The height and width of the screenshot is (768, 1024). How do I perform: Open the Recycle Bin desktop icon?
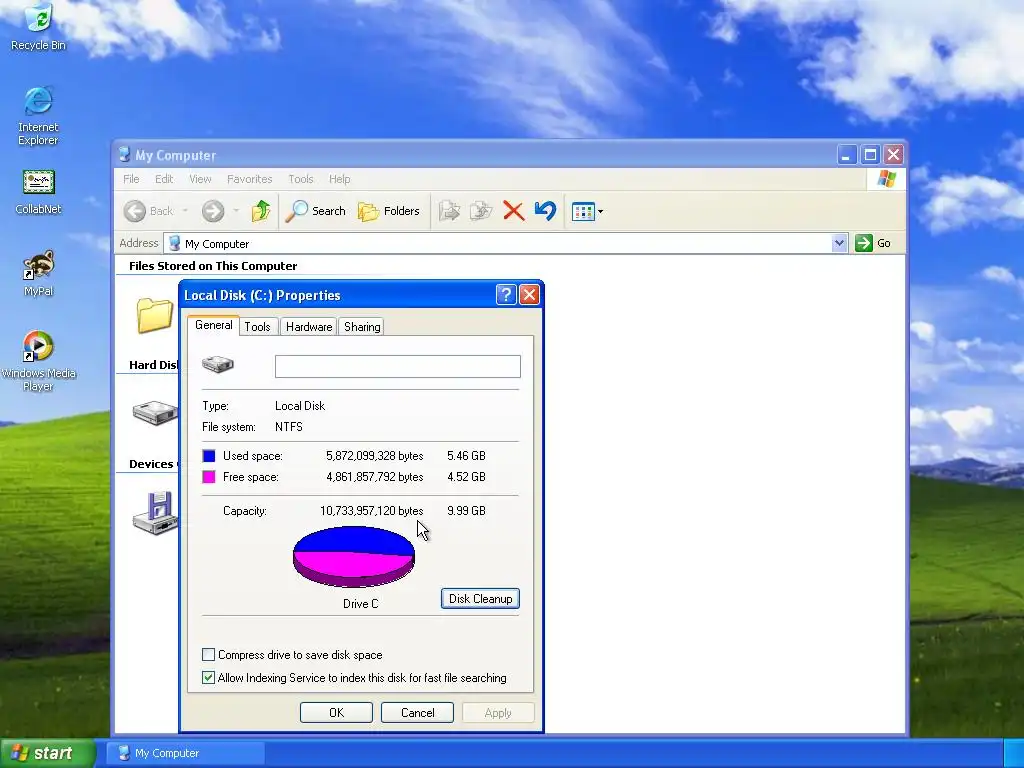(39, 27)
